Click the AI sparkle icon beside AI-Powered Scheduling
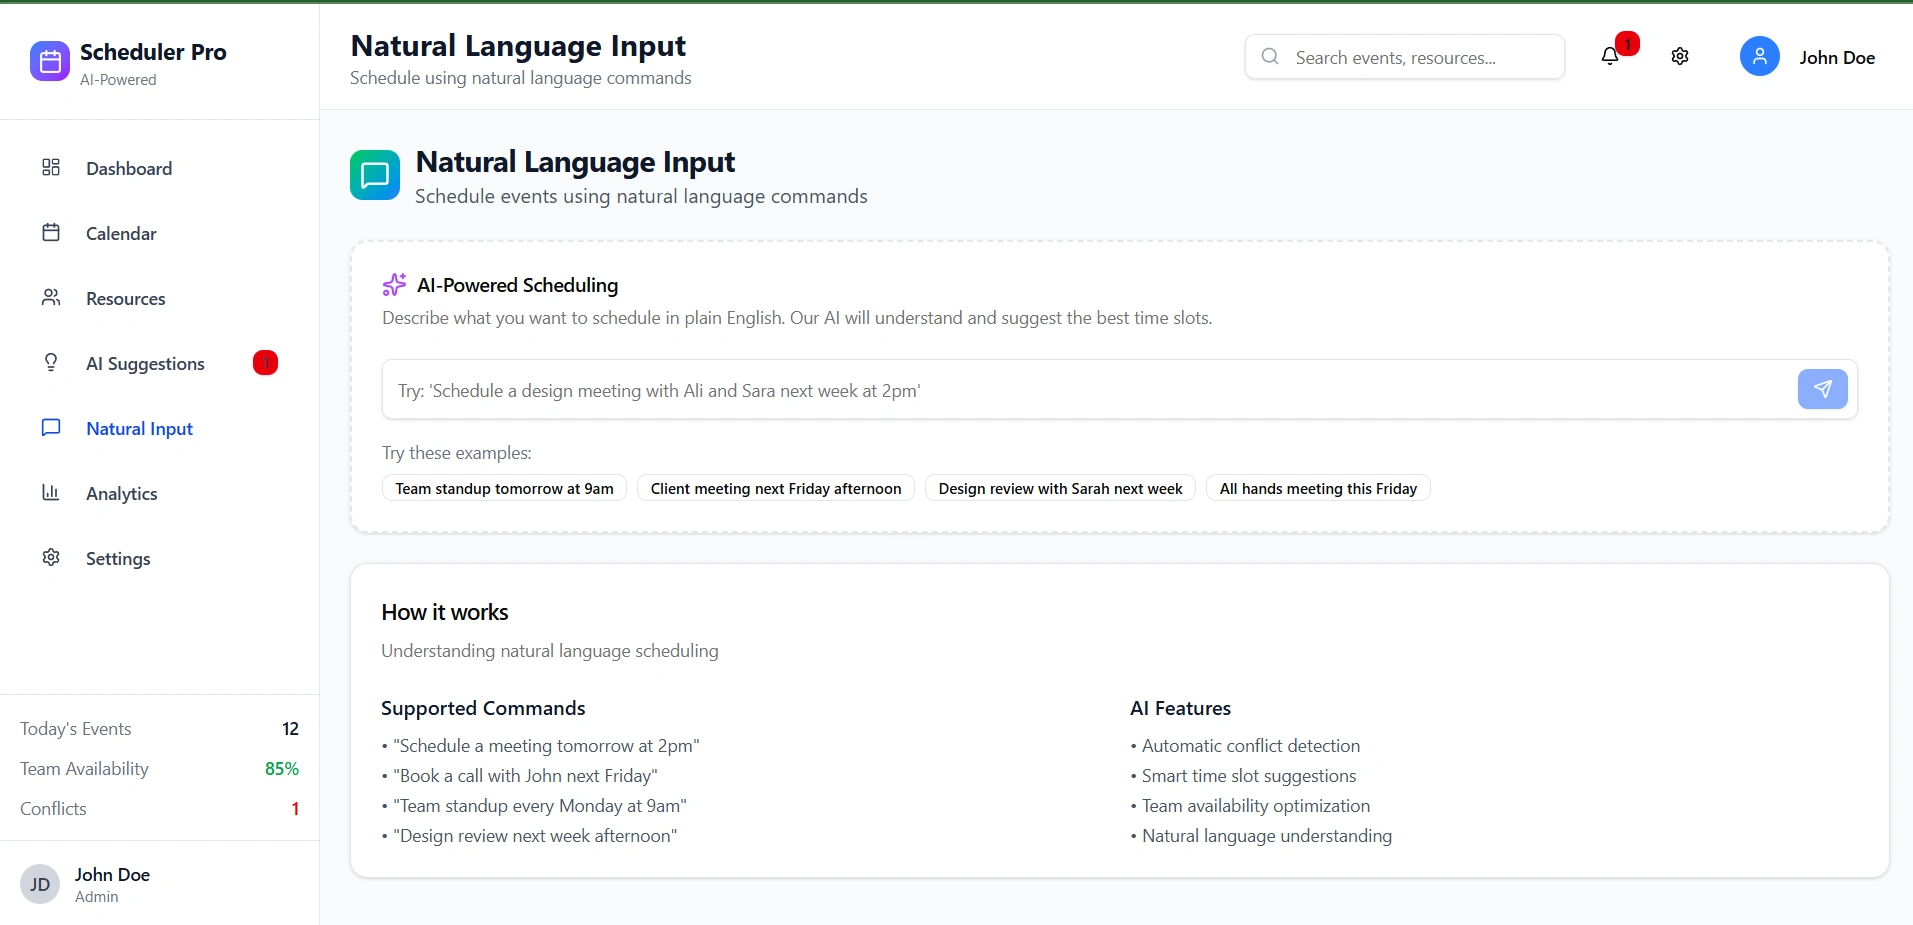Screen dimensions: 1913x925 [394, 285]
